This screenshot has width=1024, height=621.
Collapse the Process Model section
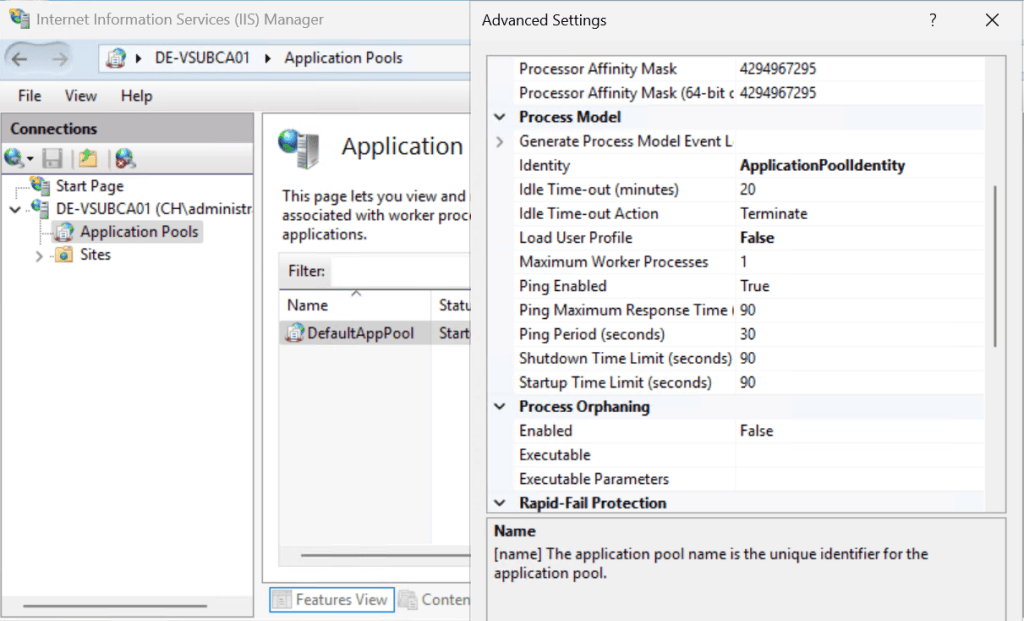[x=500, y=117]
